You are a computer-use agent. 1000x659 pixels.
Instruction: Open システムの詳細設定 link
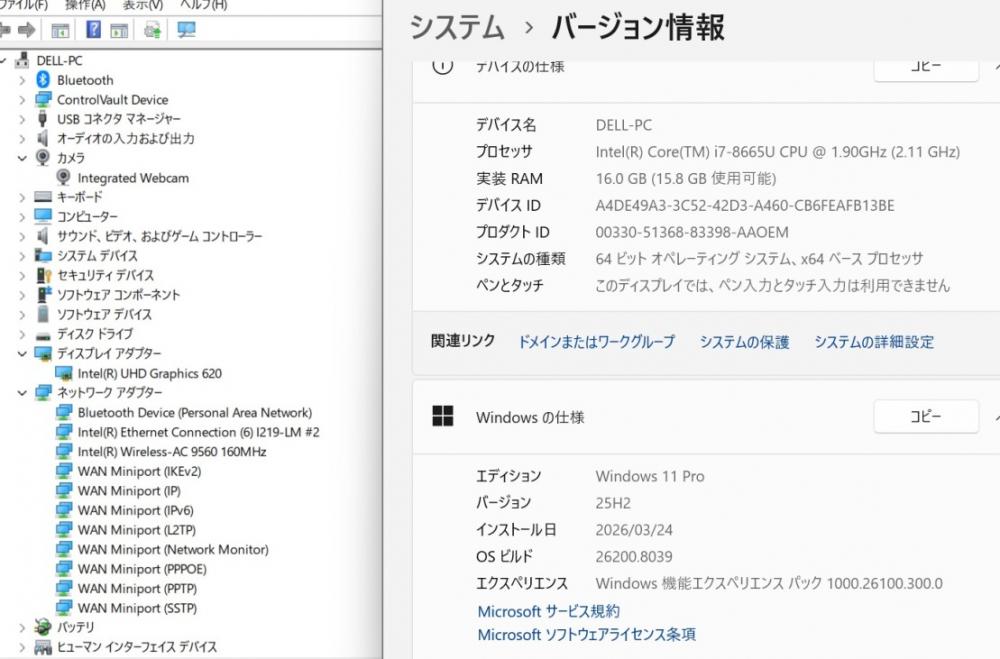[874, 342]
